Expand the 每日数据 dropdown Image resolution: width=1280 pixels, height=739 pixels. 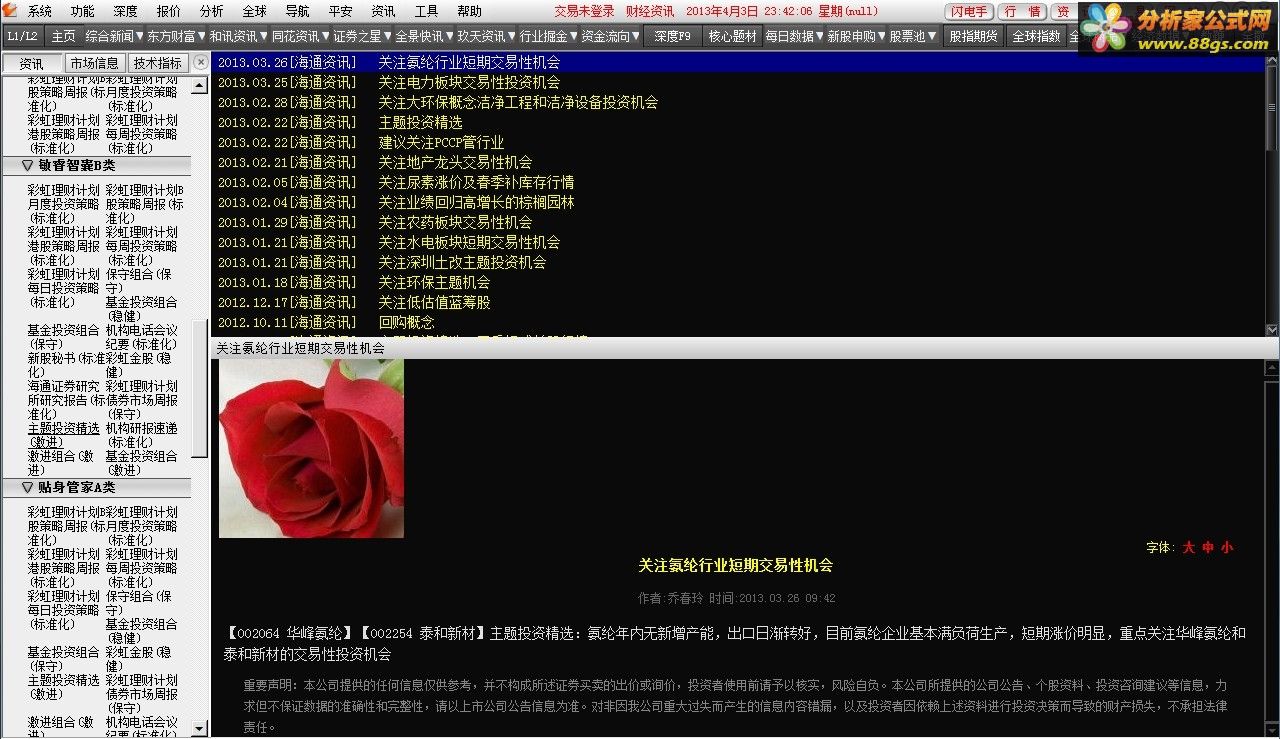coord(794,36)
